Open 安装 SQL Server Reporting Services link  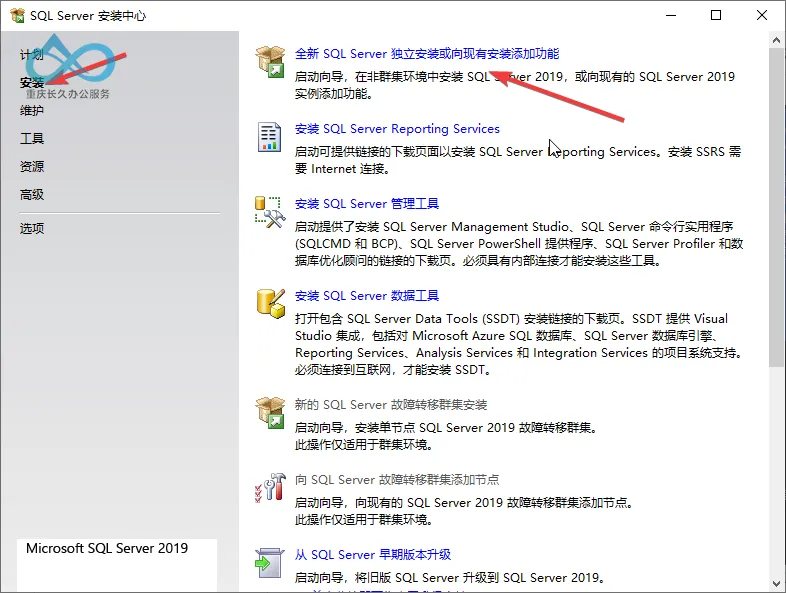pos(397,129)
